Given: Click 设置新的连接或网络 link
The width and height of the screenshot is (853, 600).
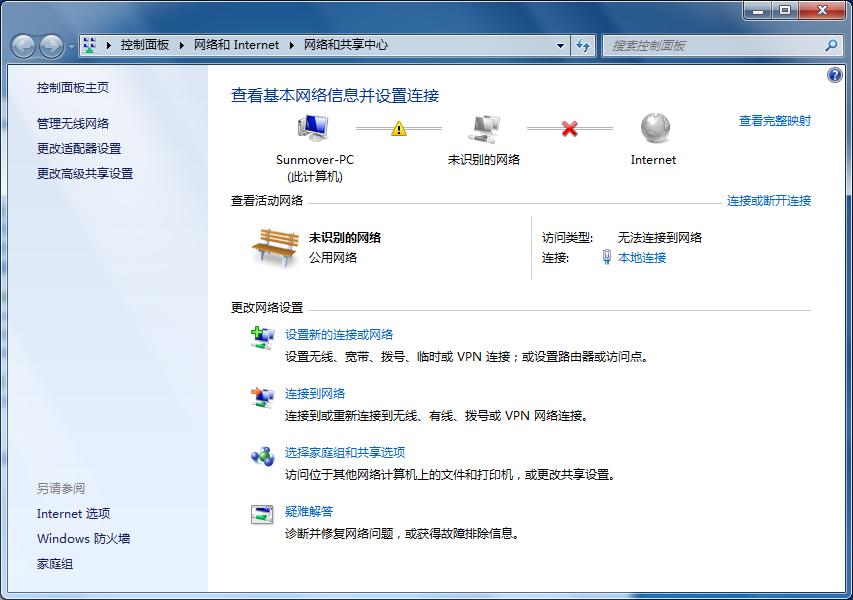Looking at the screenshot, I should click(x=339, y=335).
